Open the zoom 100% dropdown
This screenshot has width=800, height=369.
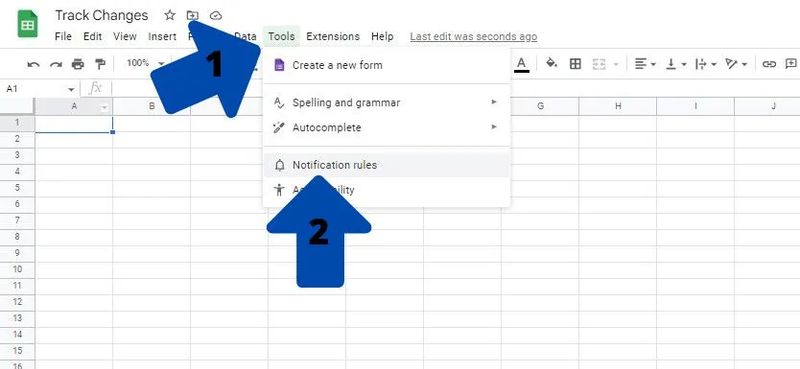coord(145,64)
